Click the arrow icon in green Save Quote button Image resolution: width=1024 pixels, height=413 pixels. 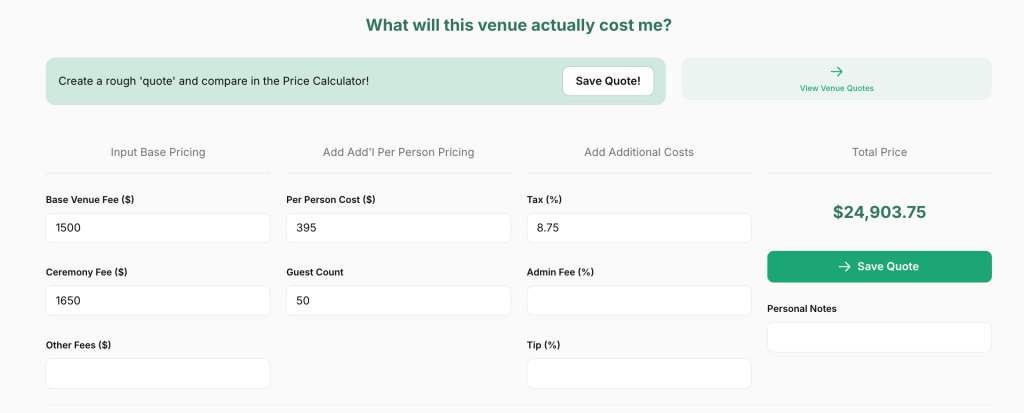point(844,266)
